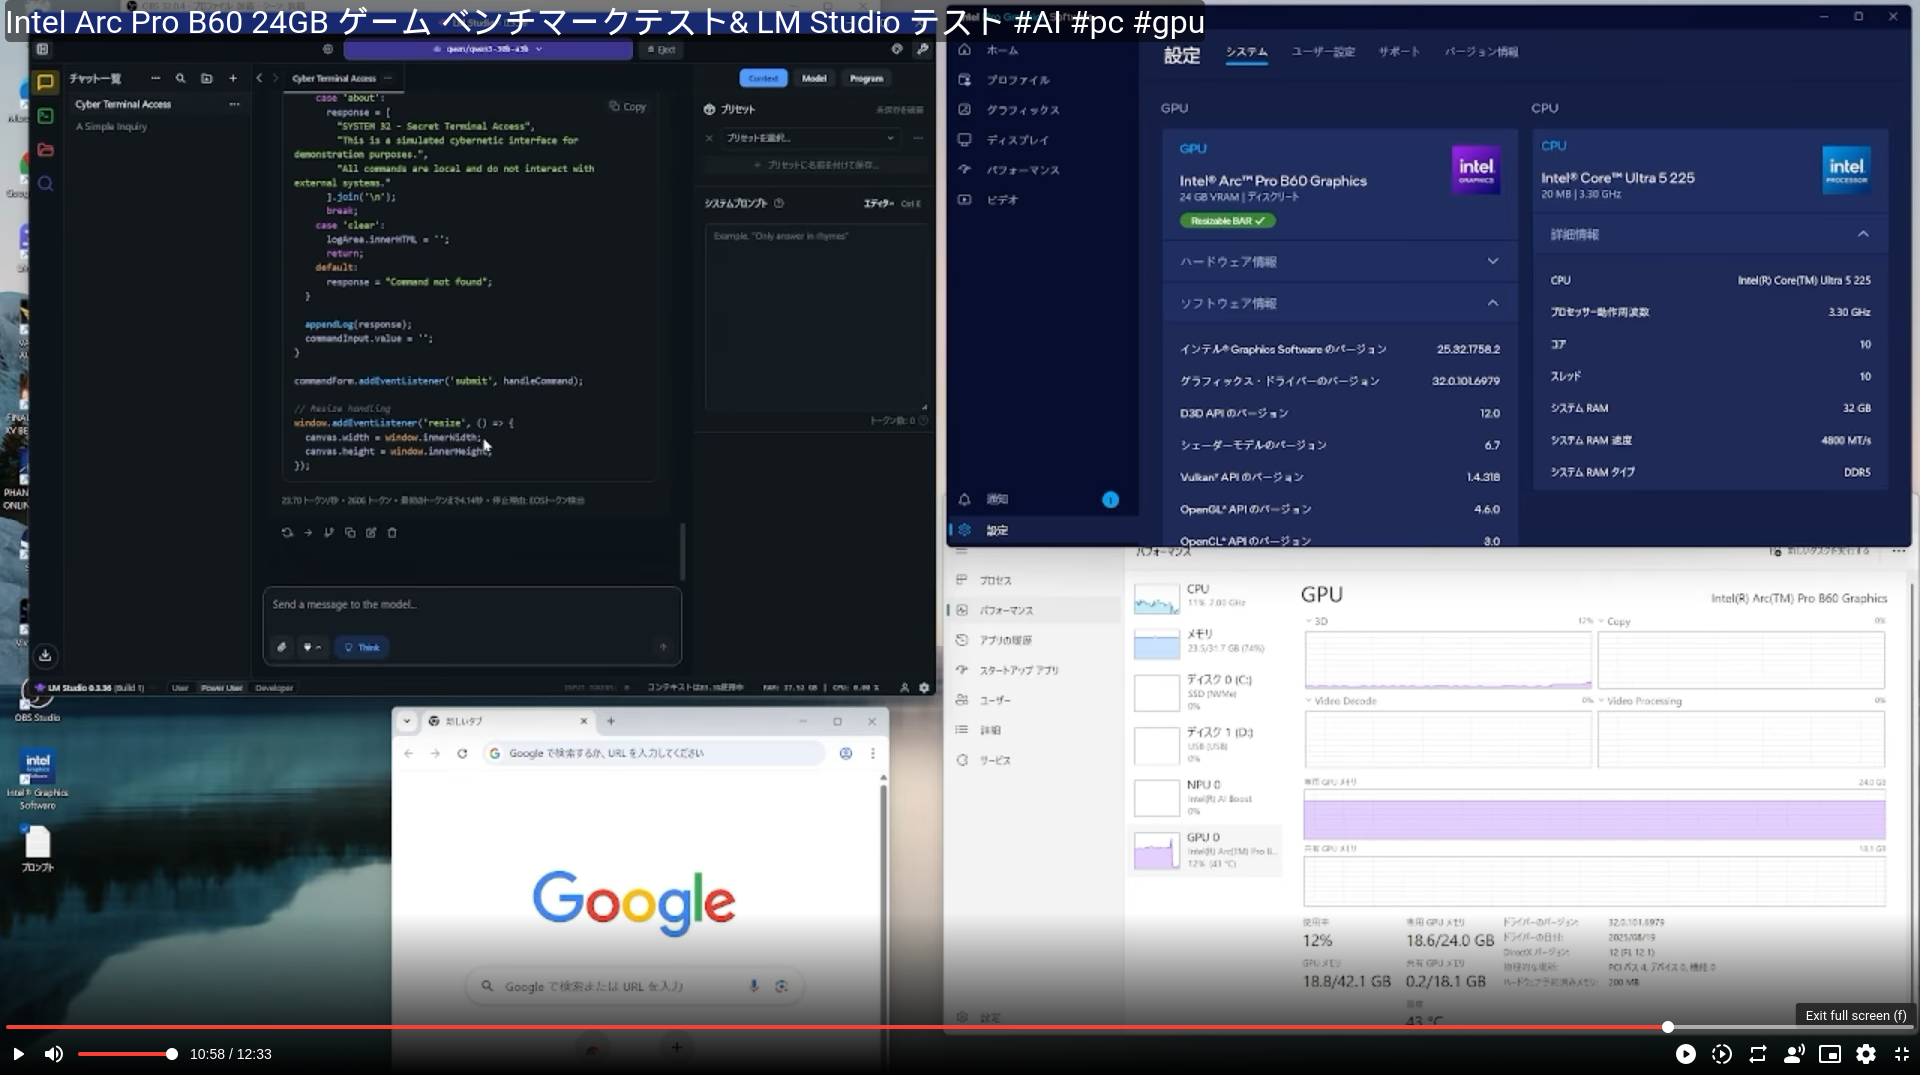
Task: Select Power User mode in LM Studio
Action: 221,688
